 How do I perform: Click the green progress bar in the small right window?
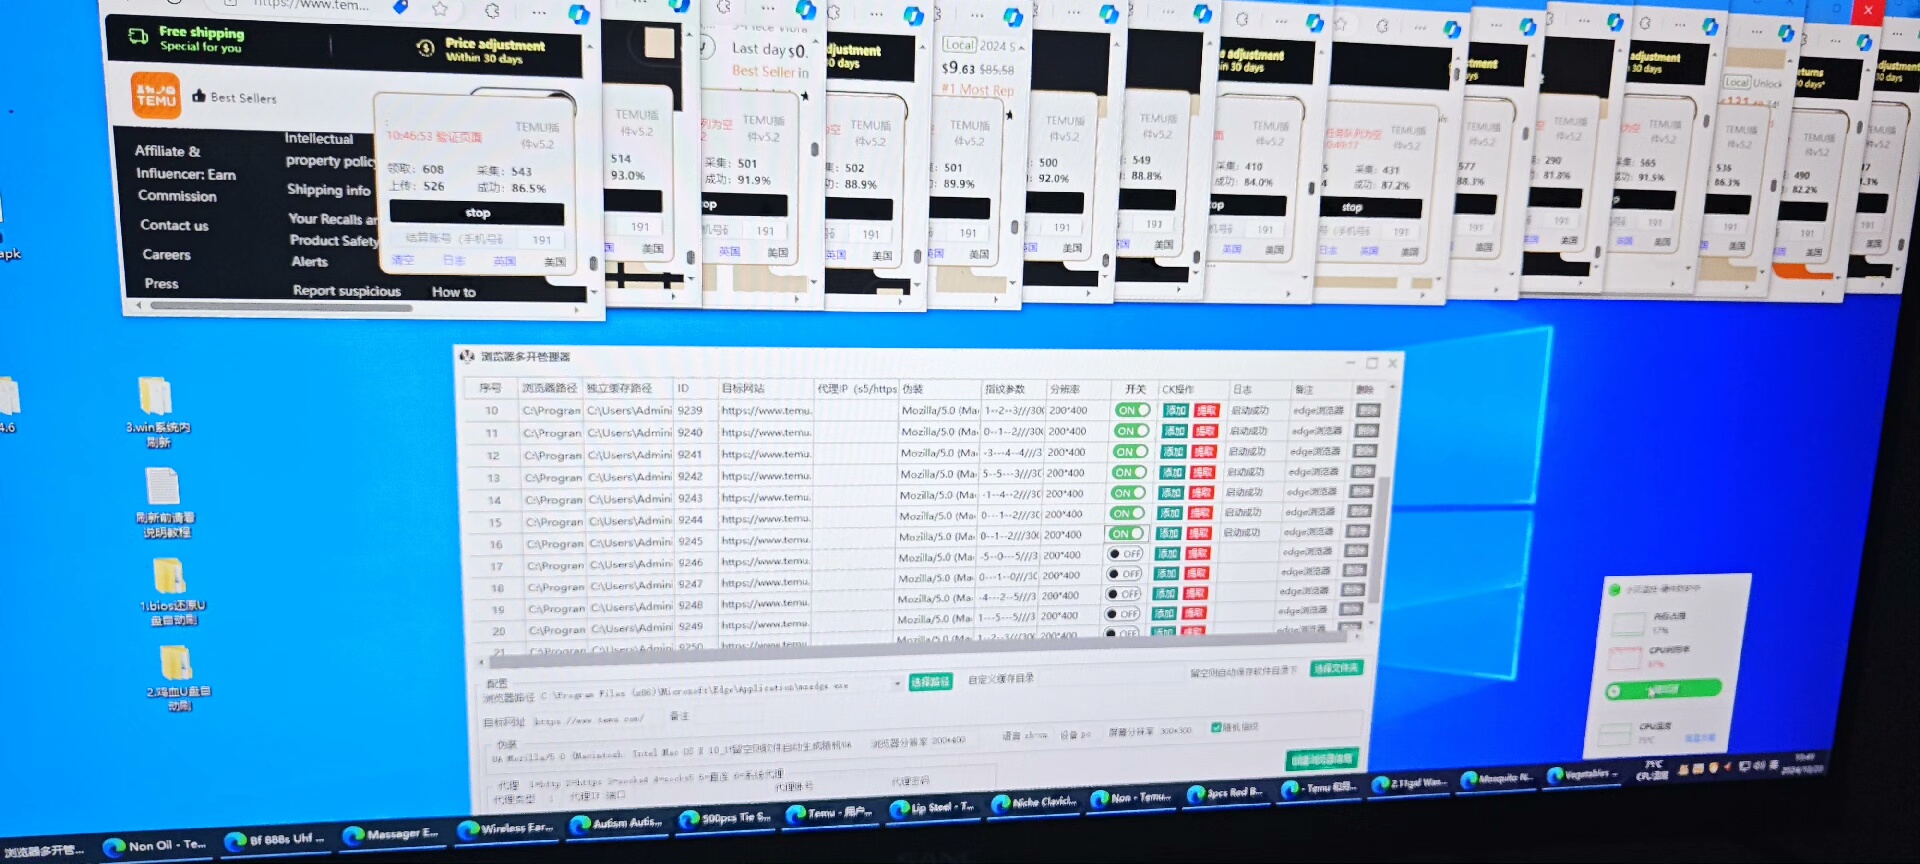1664,690
